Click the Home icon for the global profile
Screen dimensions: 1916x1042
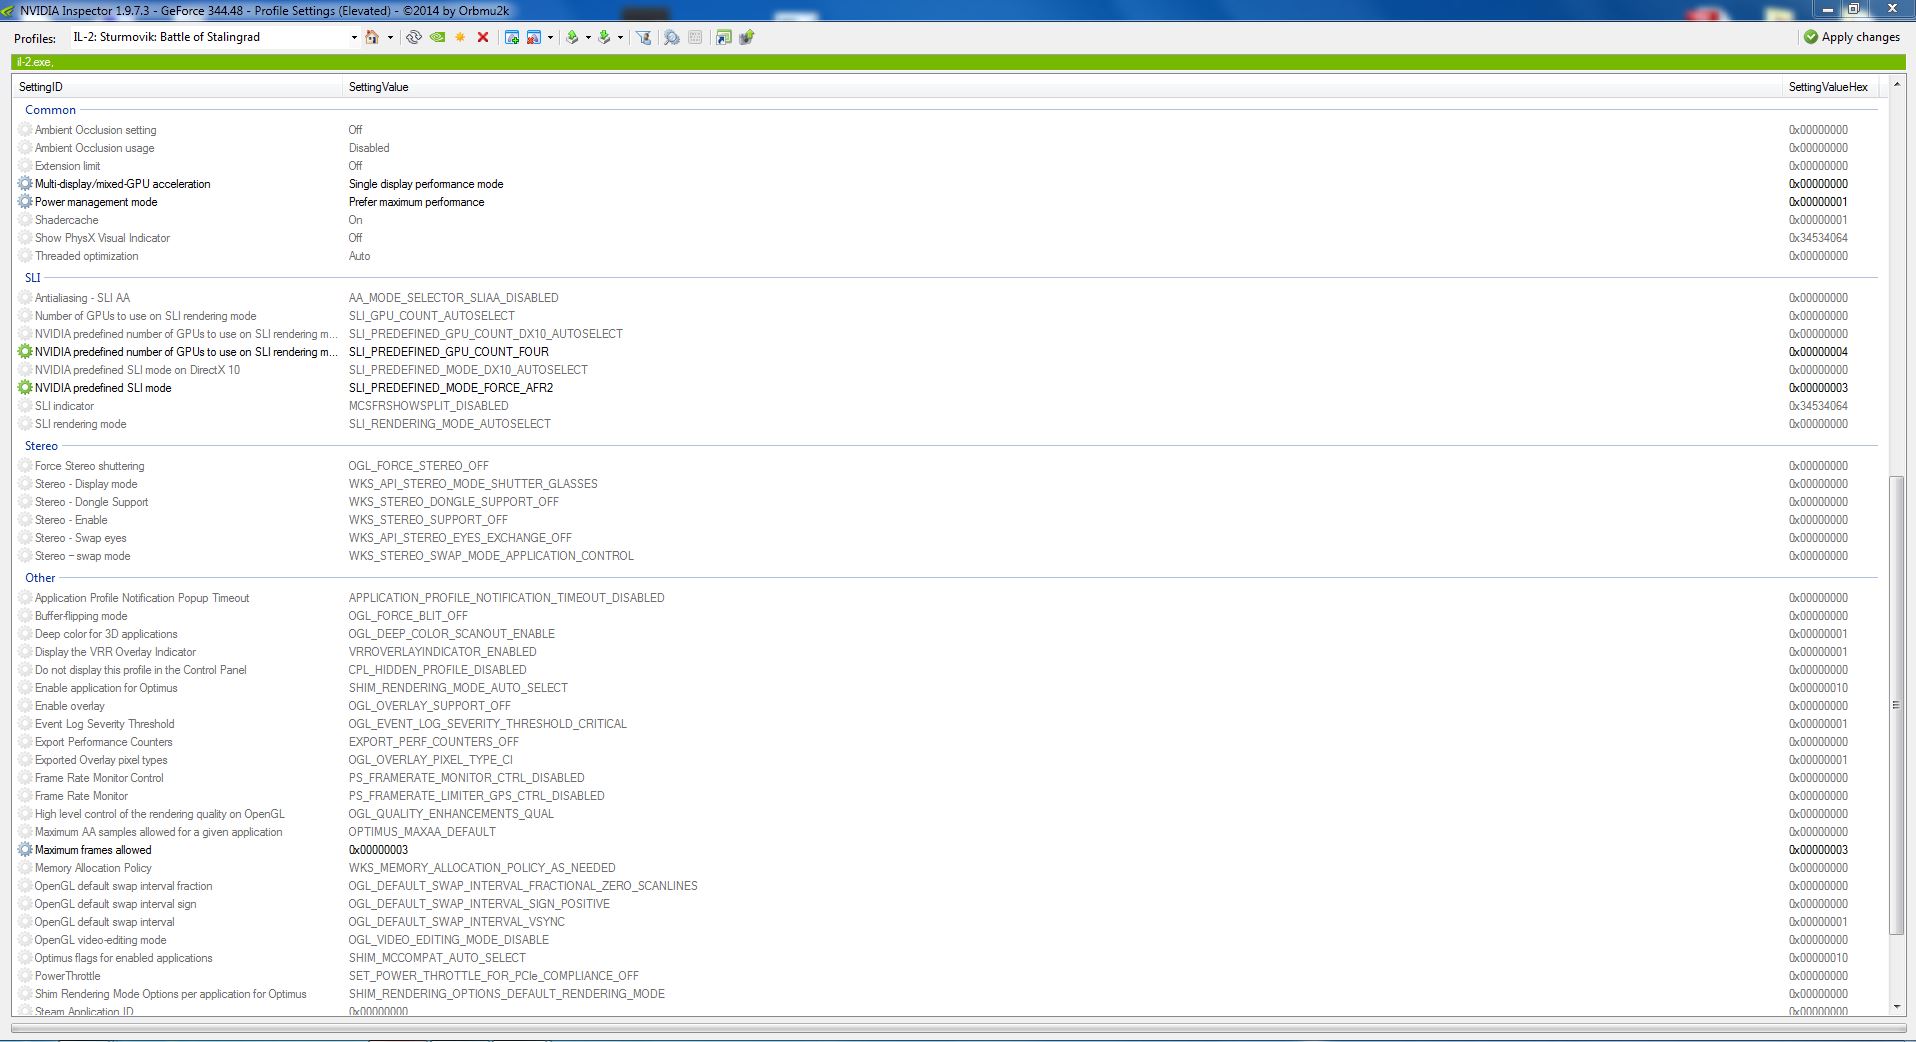pyautogui.click(x=372, y=37)
